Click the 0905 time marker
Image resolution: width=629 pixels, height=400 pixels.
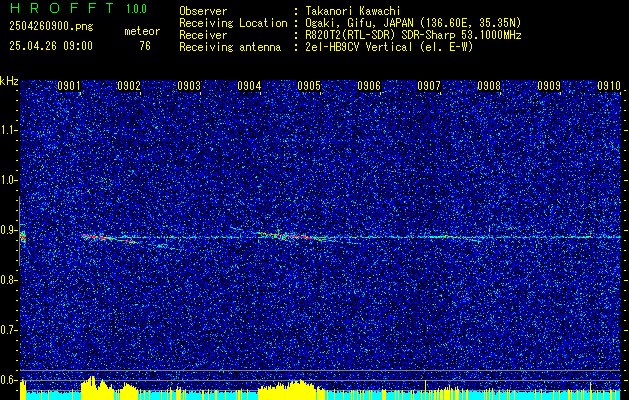click(309, 86)
